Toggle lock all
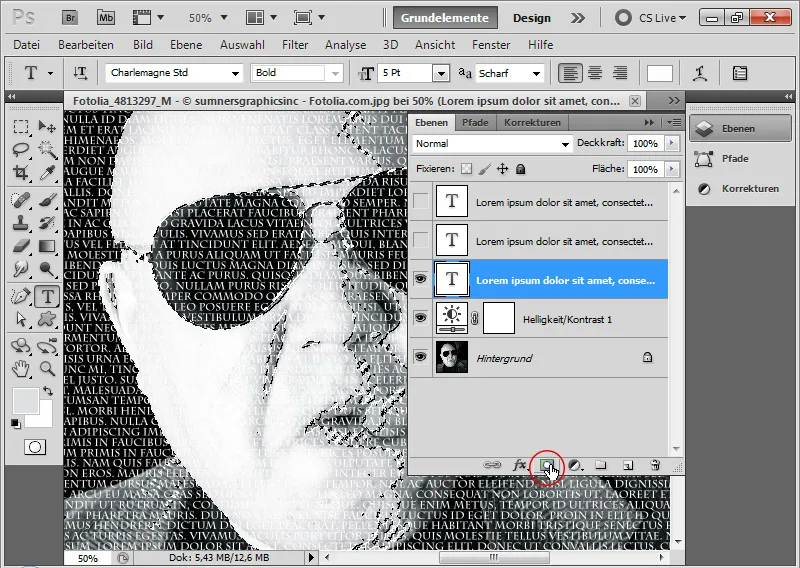 coord(520,169)
